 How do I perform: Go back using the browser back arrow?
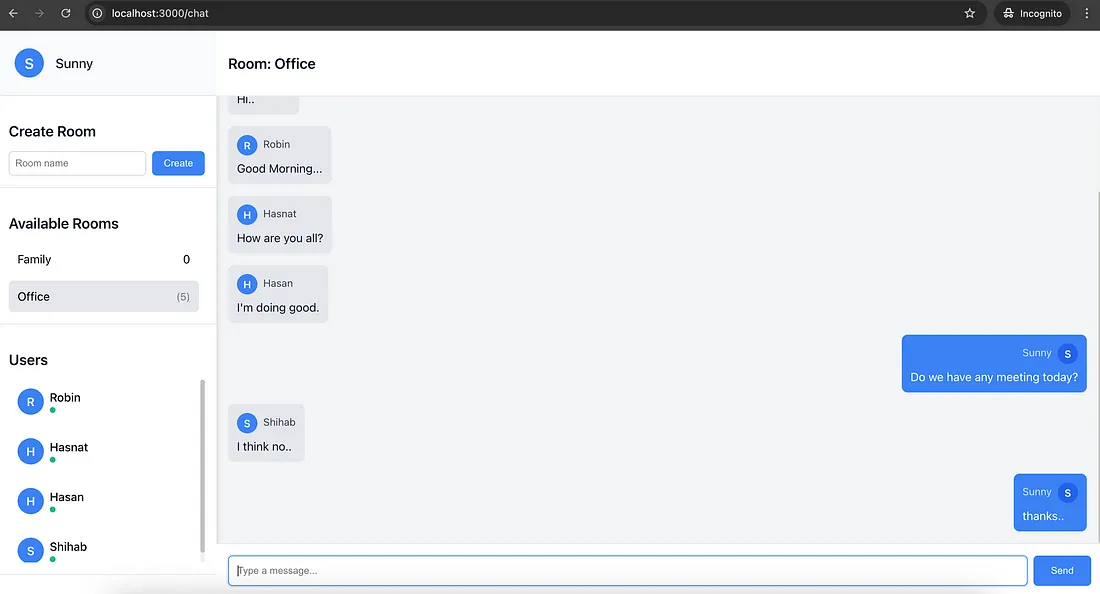(13, 13)
